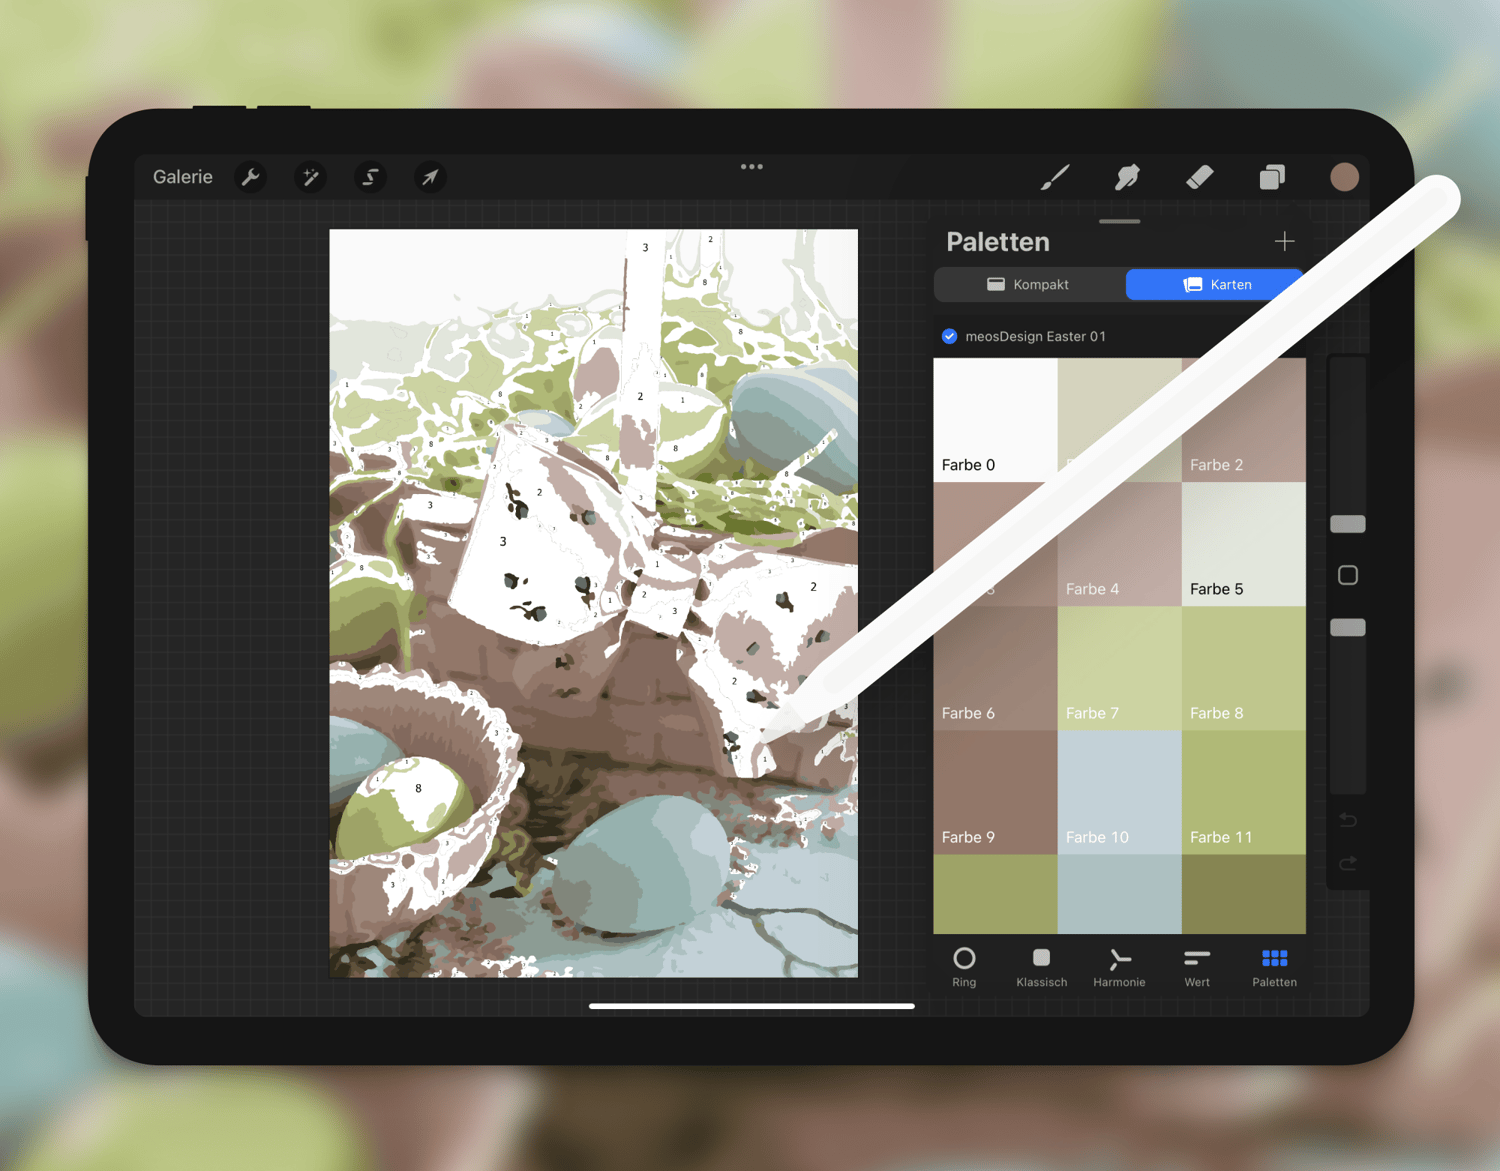Redo with the sidebar arrow
Image resolution: width=1500 pixels, height=1171 pixels.
point(1348,863)
